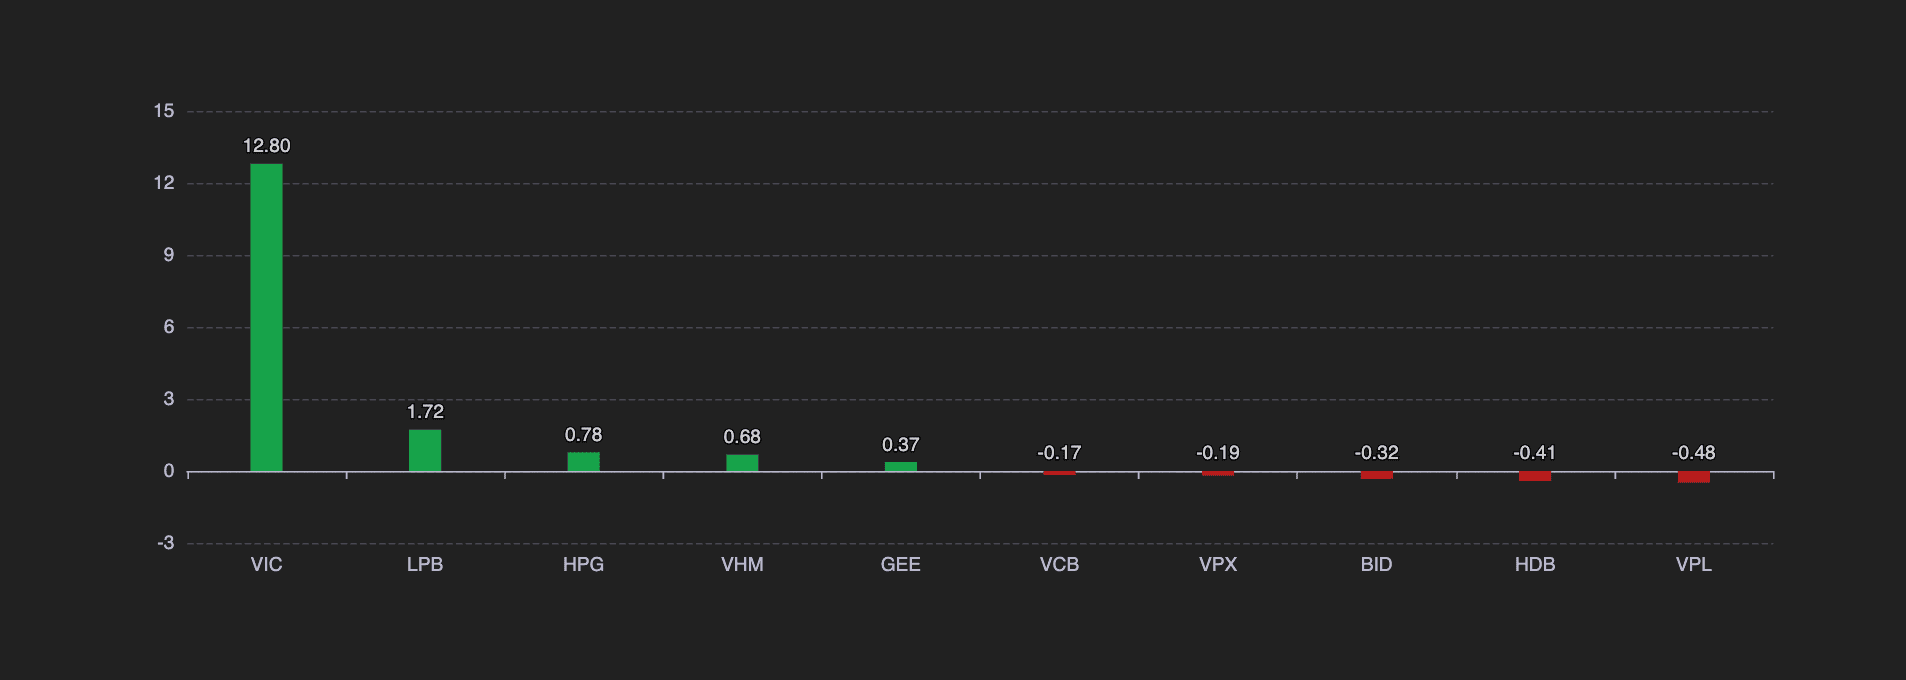Click the 0.78 label above HPG
Screen dimensions: 1906x680
(x=584, y=435)
